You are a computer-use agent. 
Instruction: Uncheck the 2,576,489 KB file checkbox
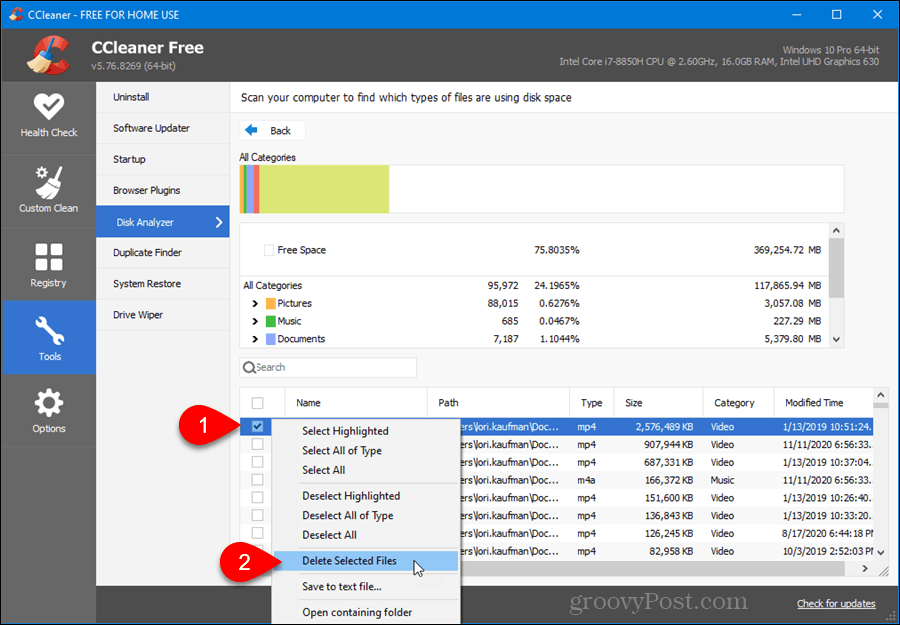point(257,426)
